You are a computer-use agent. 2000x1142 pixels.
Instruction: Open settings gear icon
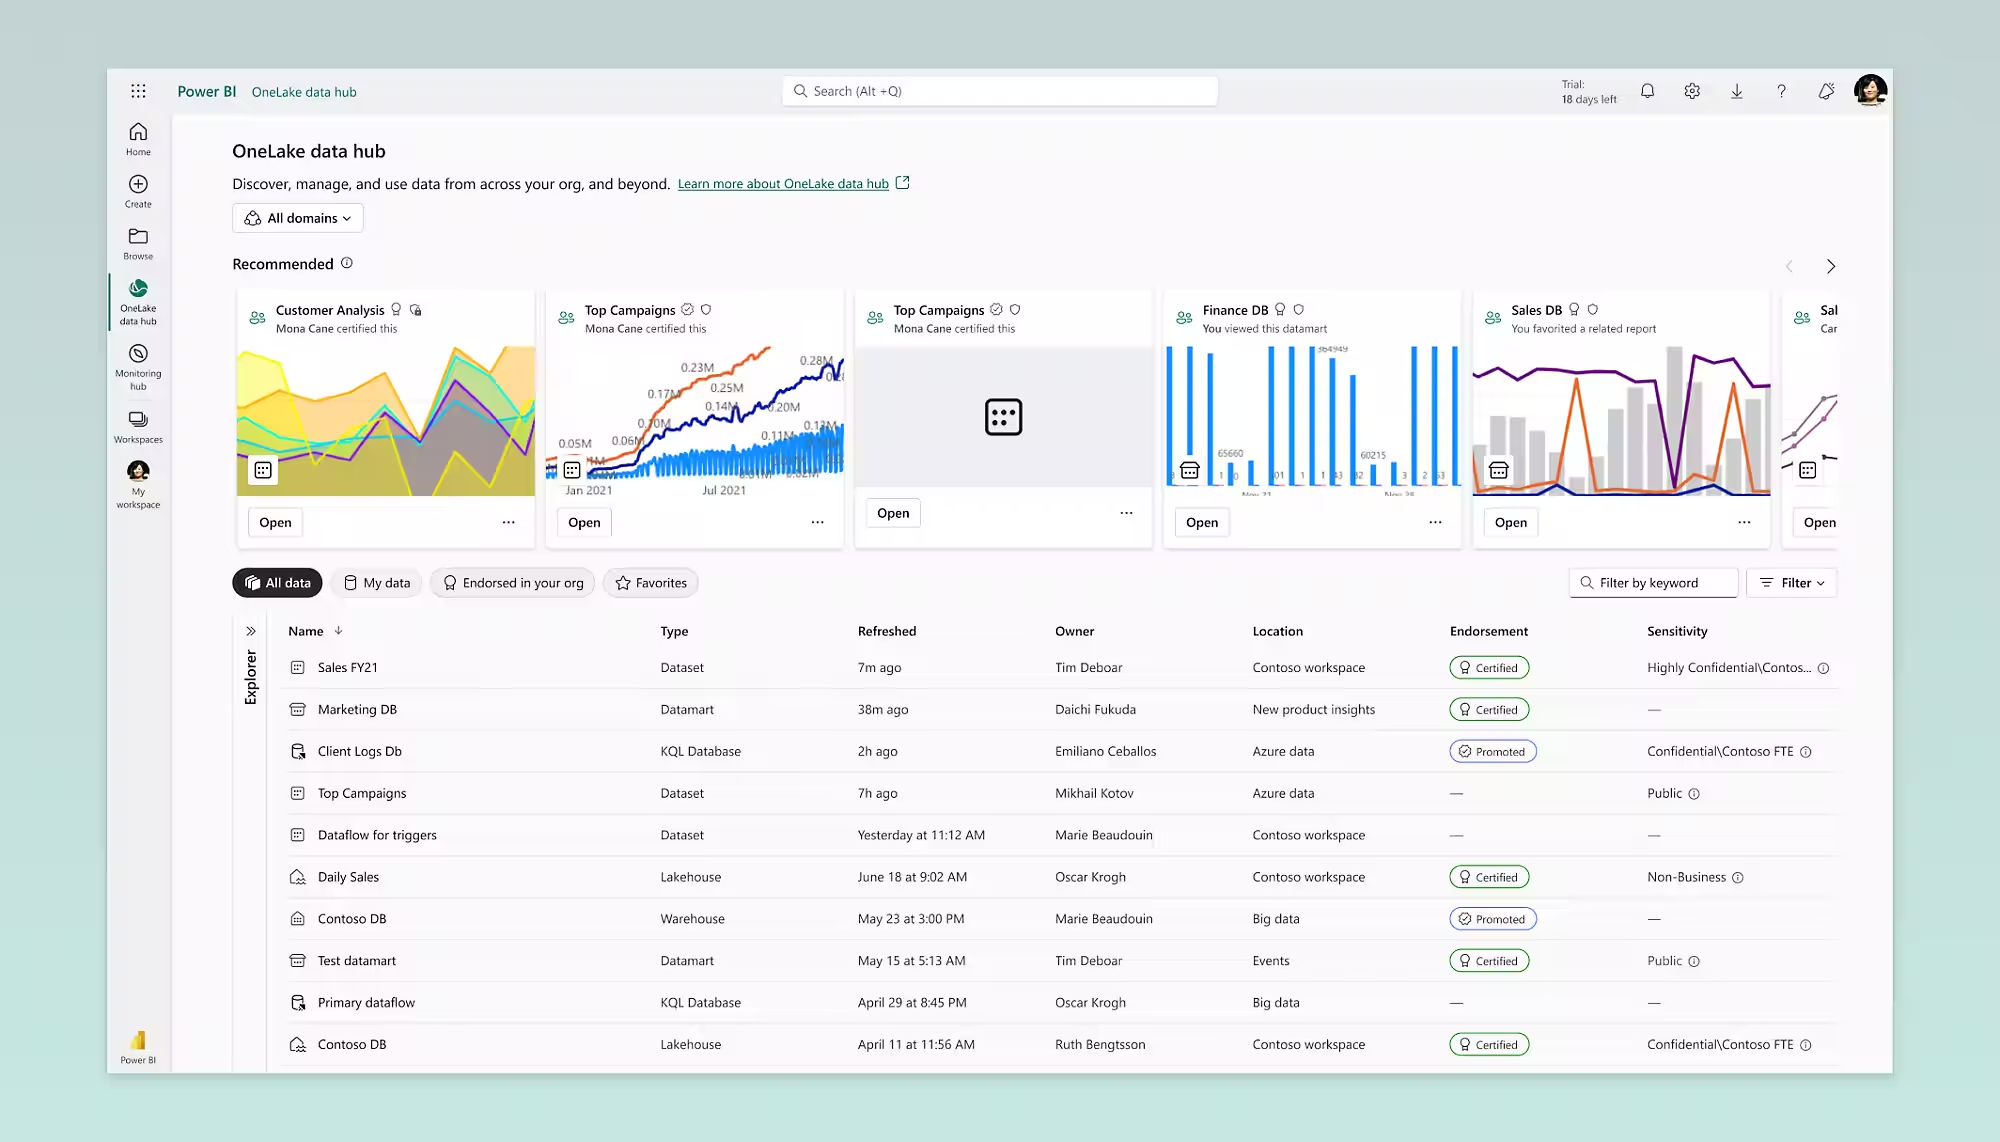click(1692, 91)
